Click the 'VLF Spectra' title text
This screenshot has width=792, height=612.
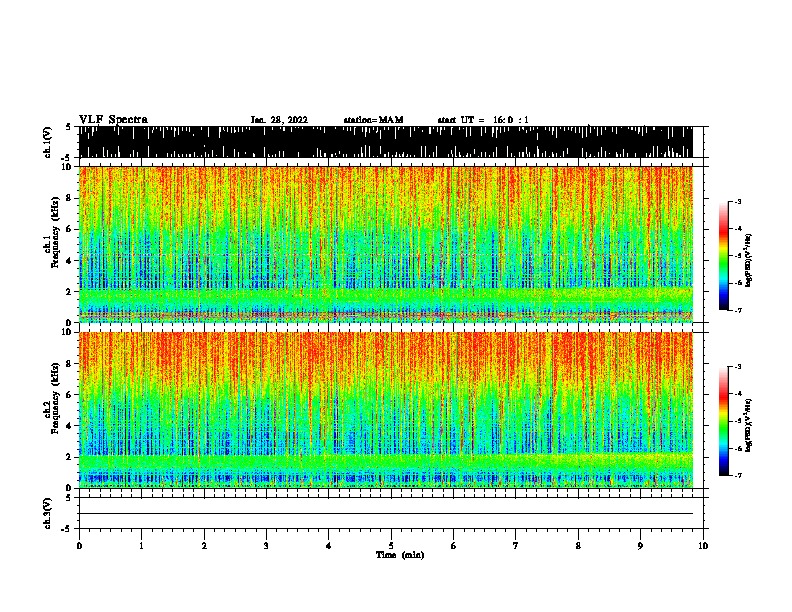(113, 120)
